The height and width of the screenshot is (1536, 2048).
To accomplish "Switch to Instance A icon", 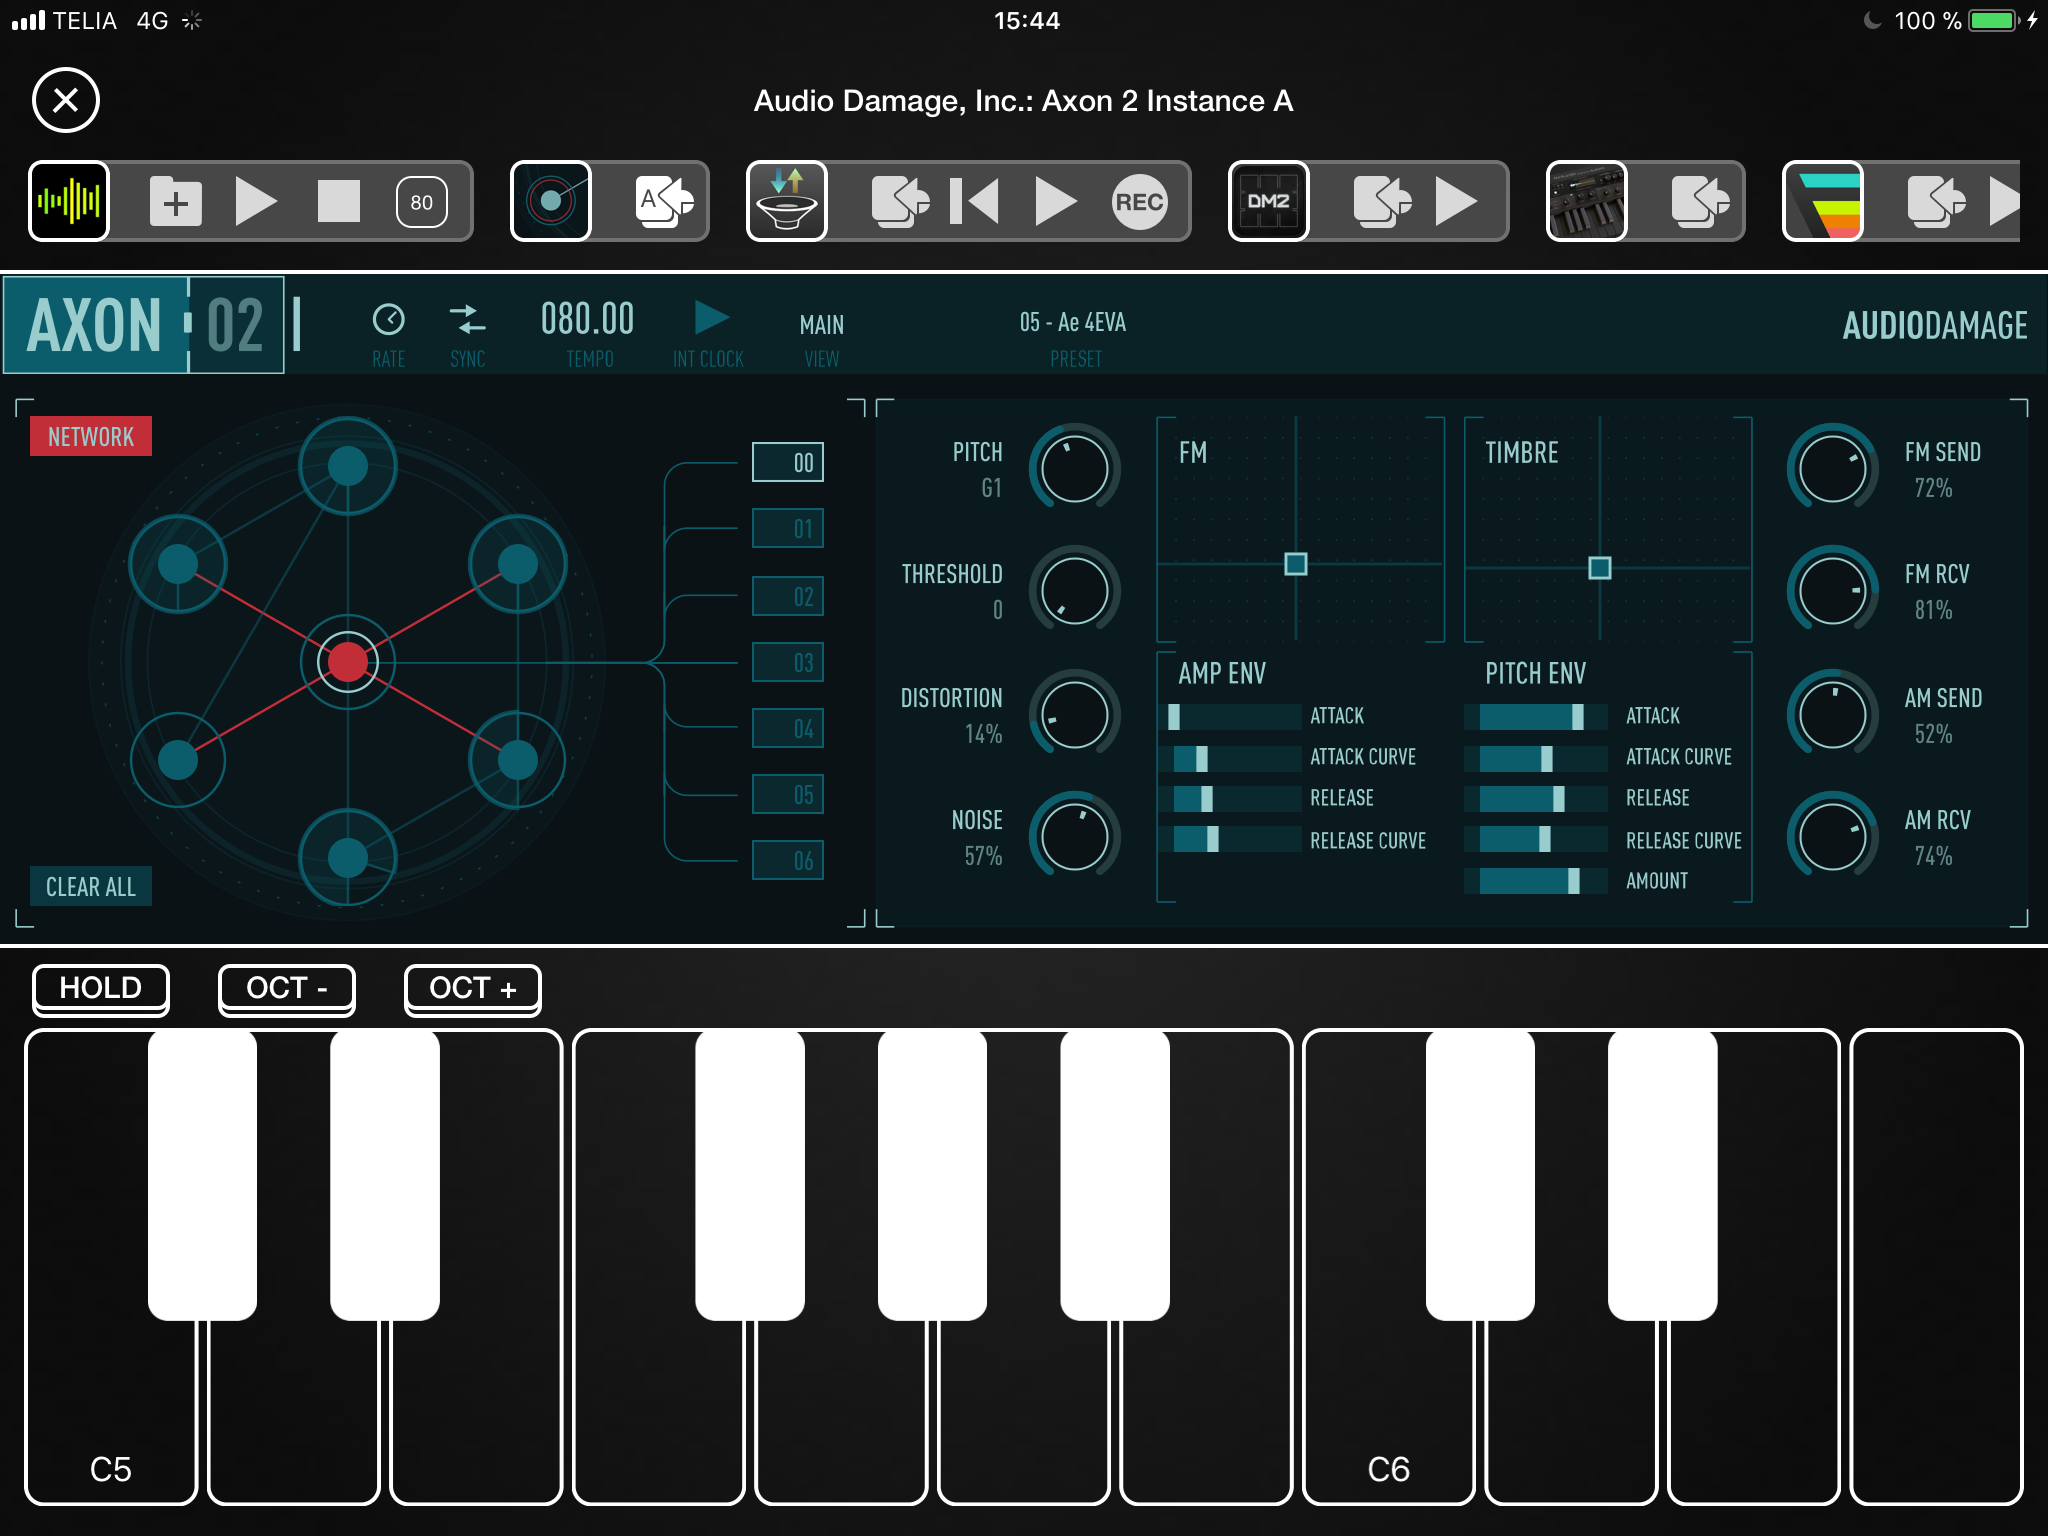I will tap(665, 201).
